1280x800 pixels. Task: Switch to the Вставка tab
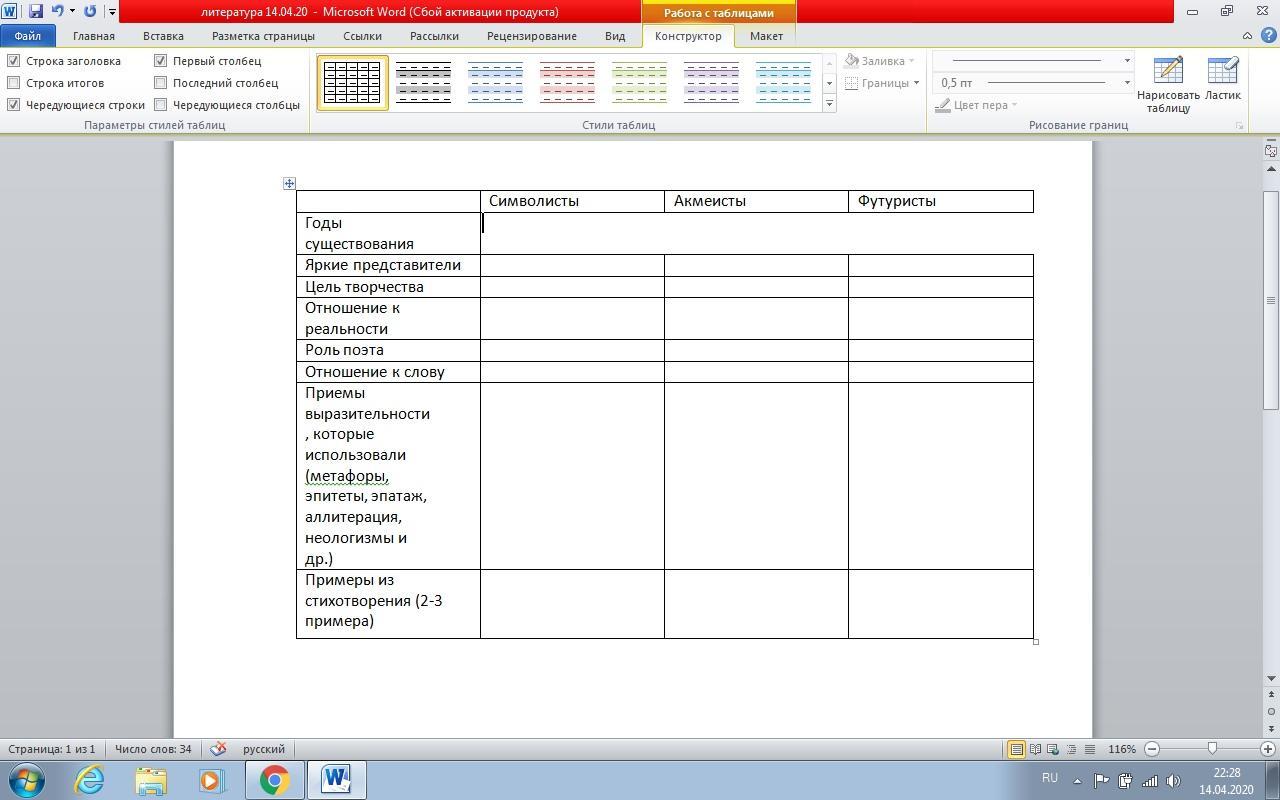click(x=163, y=36)
